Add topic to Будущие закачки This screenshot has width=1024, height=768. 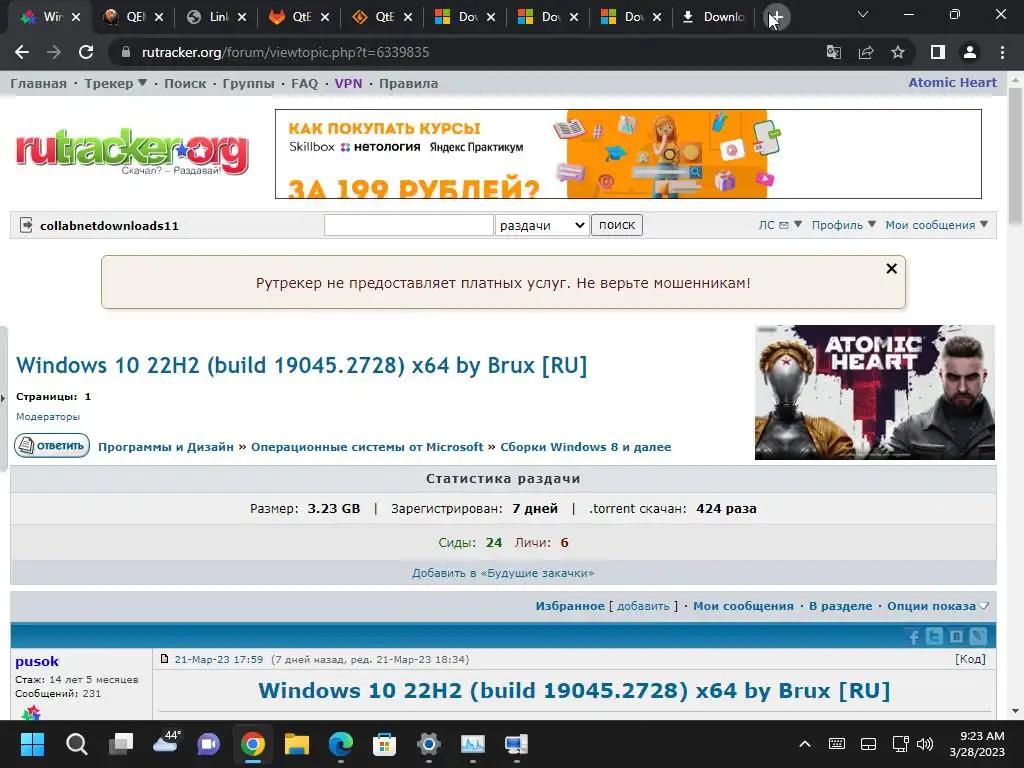point(503,573)
